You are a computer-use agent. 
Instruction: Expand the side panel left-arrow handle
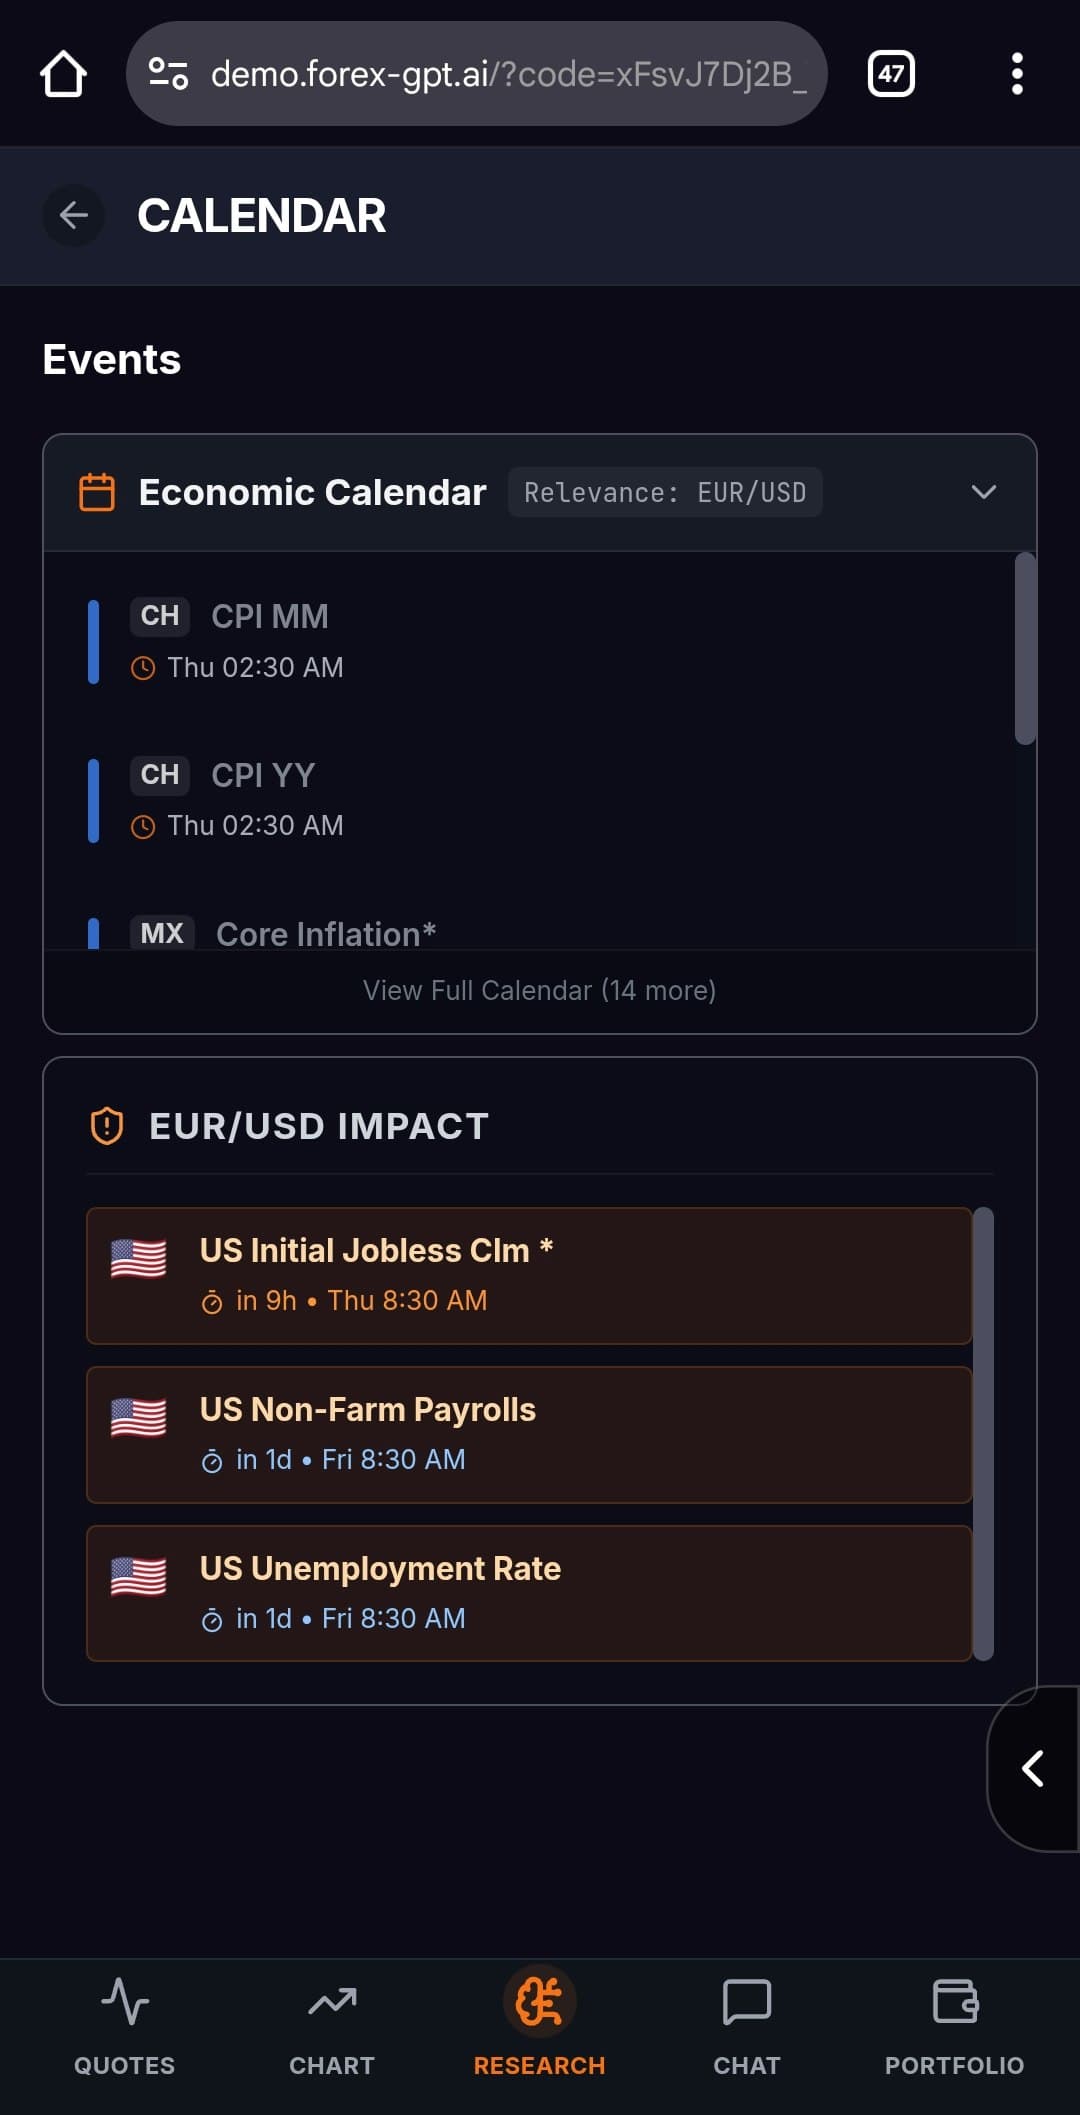(x=1034, y=1768)
